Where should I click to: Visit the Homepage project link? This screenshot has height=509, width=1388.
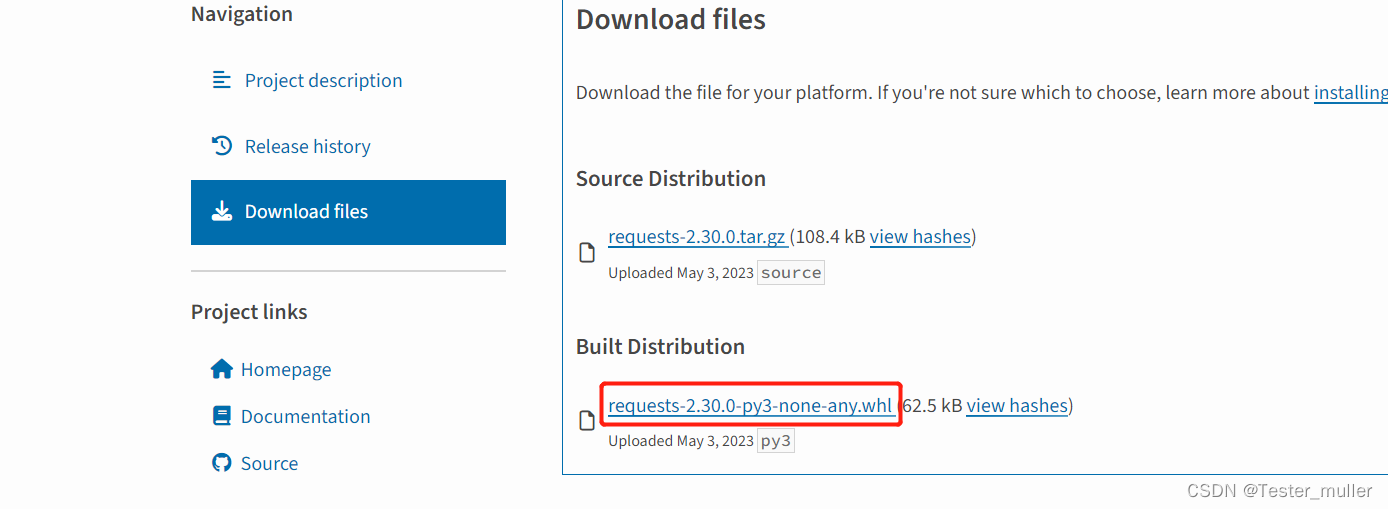coord(286,370)
